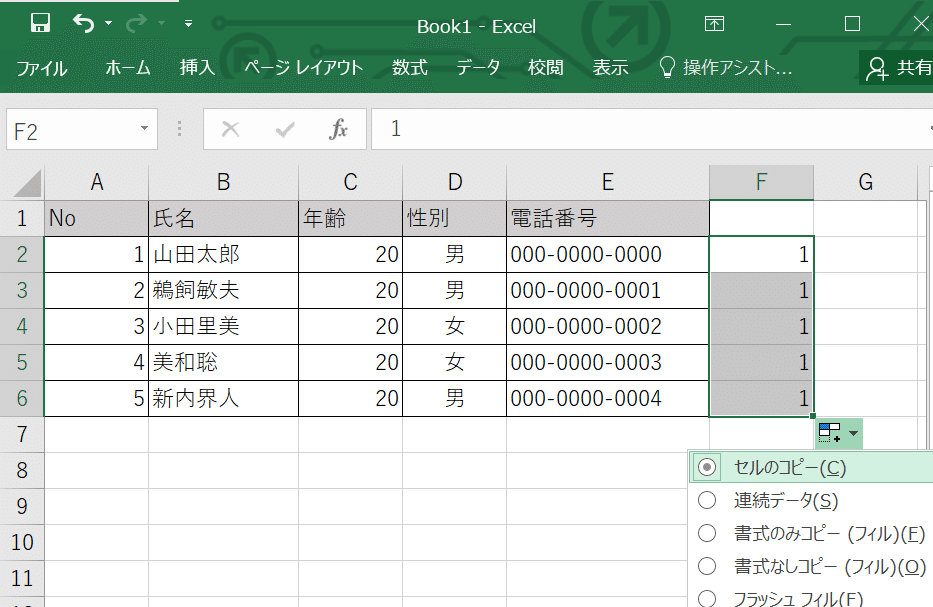Click cell 000-0000-0004
This screenshot has width=933, height=607.
coord(608,398)
